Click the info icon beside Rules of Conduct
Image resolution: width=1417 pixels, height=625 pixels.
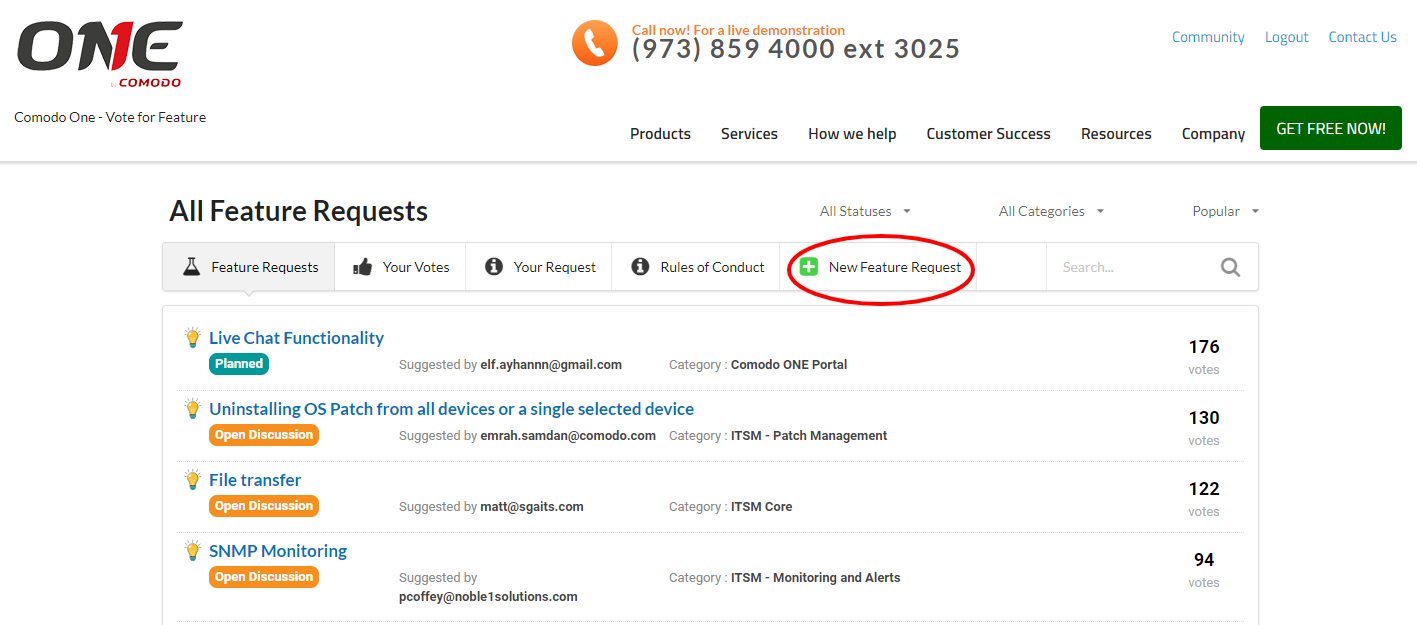coord(640,267)
